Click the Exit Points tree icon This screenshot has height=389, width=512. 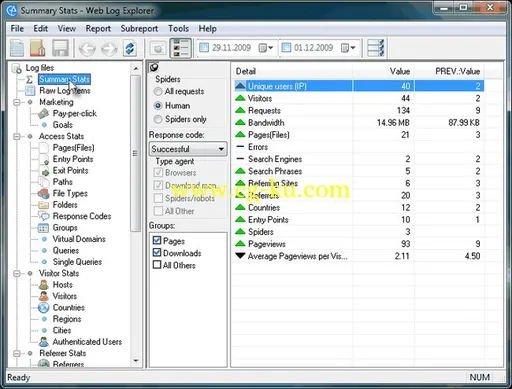click(44, 171)
